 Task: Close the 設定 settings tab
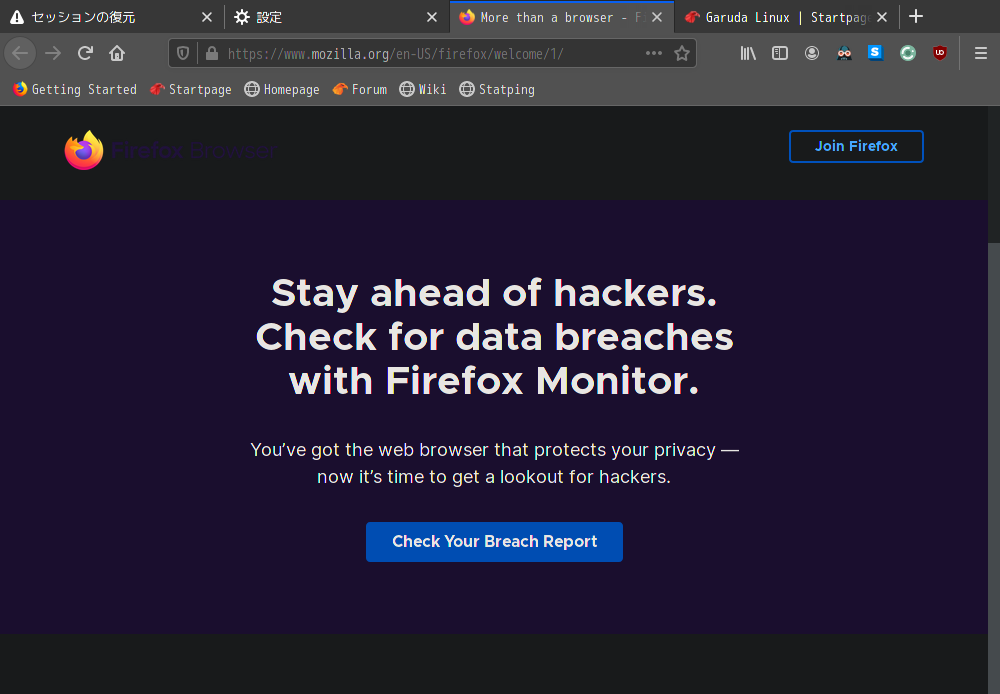pyautogui.click(x=432, y=17)
